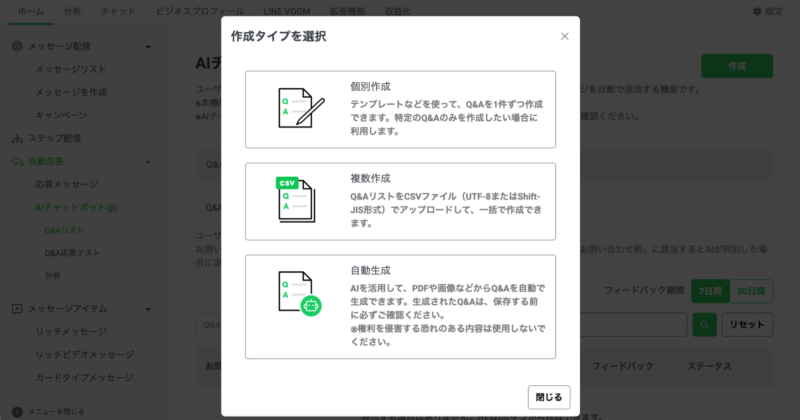Collapse the 自動応答 section arrow
This screenshot has width=800, height=420.
point(148,162)
